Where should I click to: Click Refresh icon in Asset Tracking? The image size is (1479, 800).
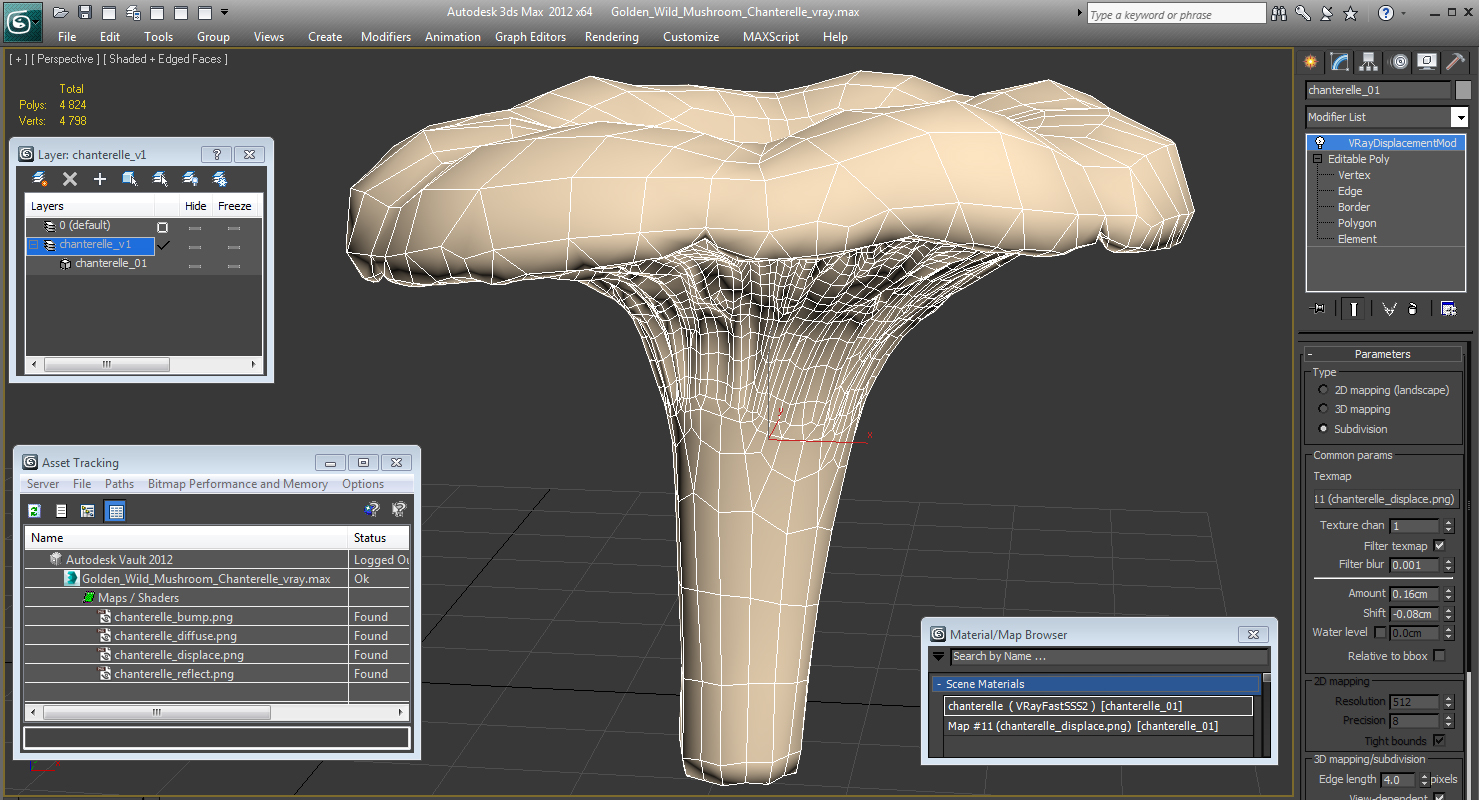(34, 511)
